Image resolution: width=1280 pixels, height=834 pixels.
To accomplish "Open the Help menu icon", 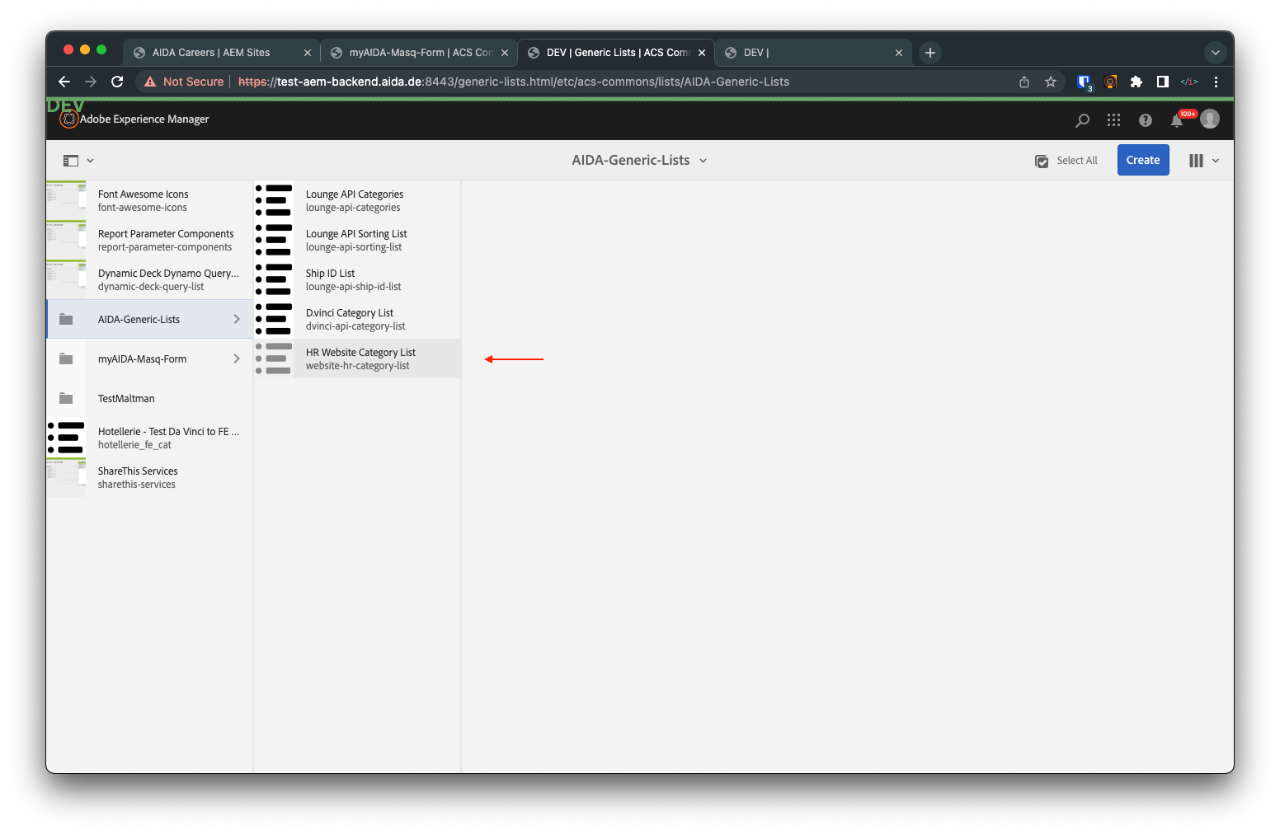I will pos(1145,119).
